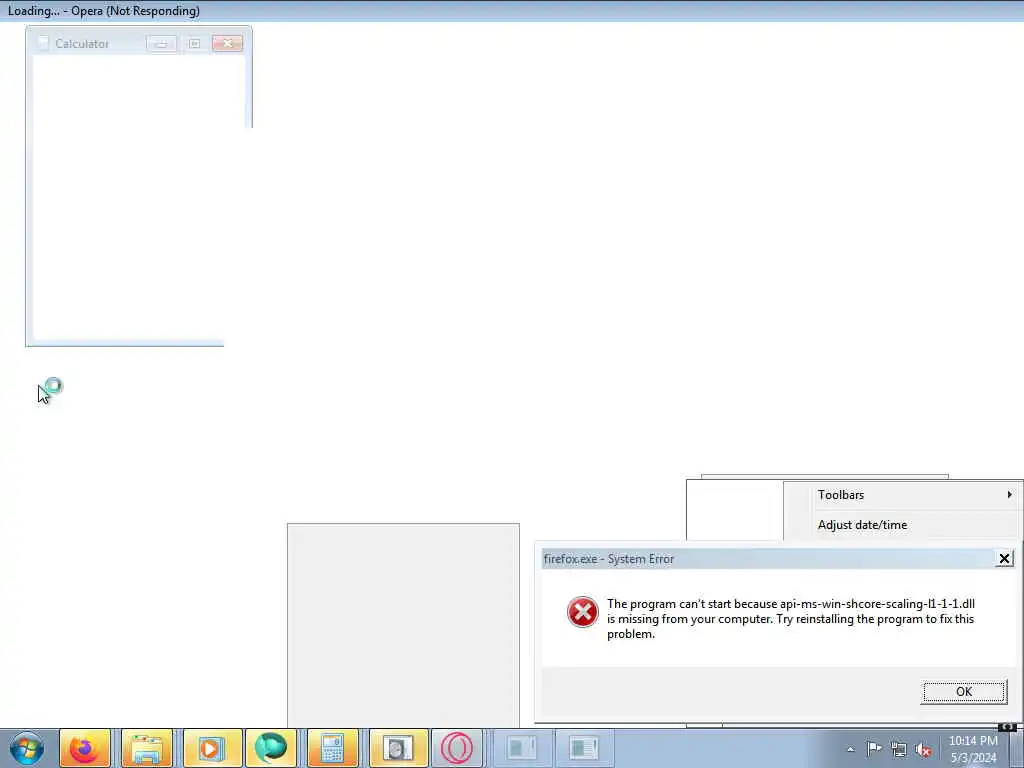The width and height of the screenshot is (1024, 768).
Task: Minimize the Calculator window
Action: tap(161, 43)
